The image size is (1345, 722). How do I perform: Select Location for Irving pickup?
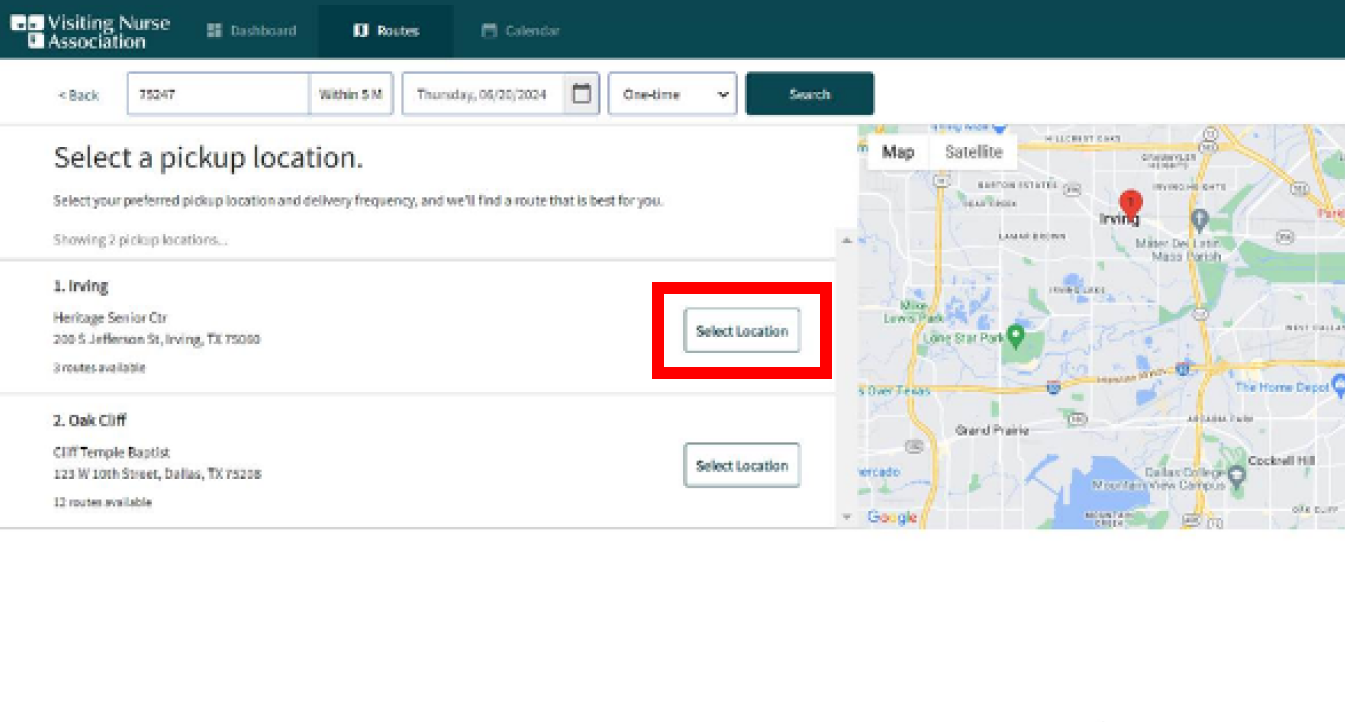tap(742, 331)
